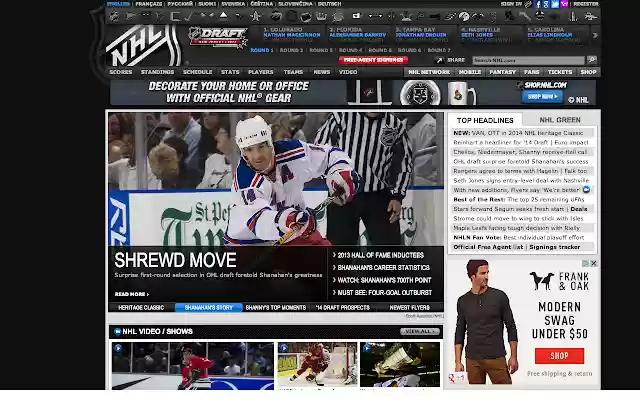Open Standings menu
This screenshot has height=400, width=640.
[157, 72]
